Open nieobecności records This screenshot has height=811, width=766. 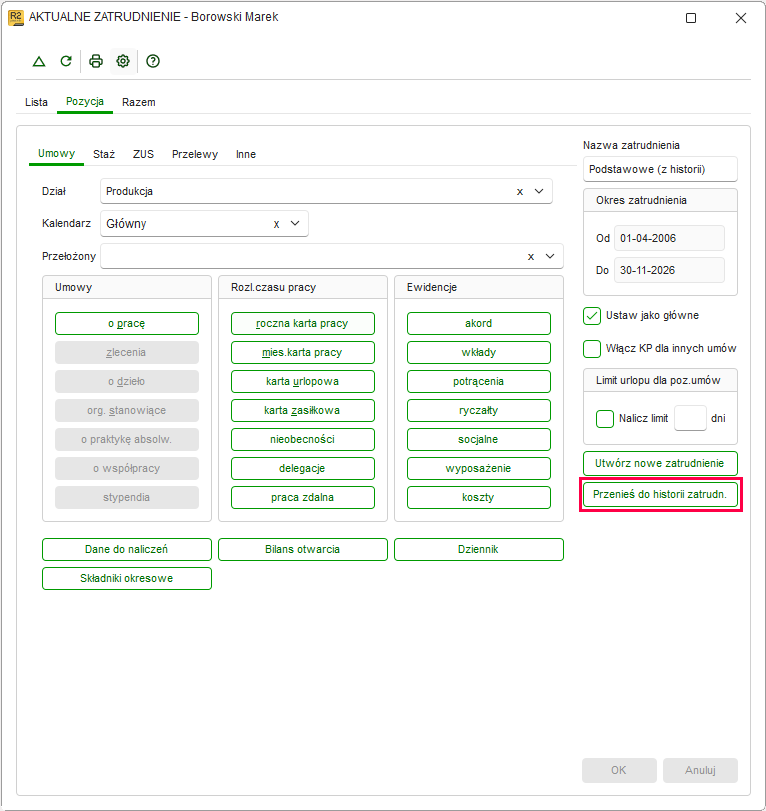coord(303,440)
